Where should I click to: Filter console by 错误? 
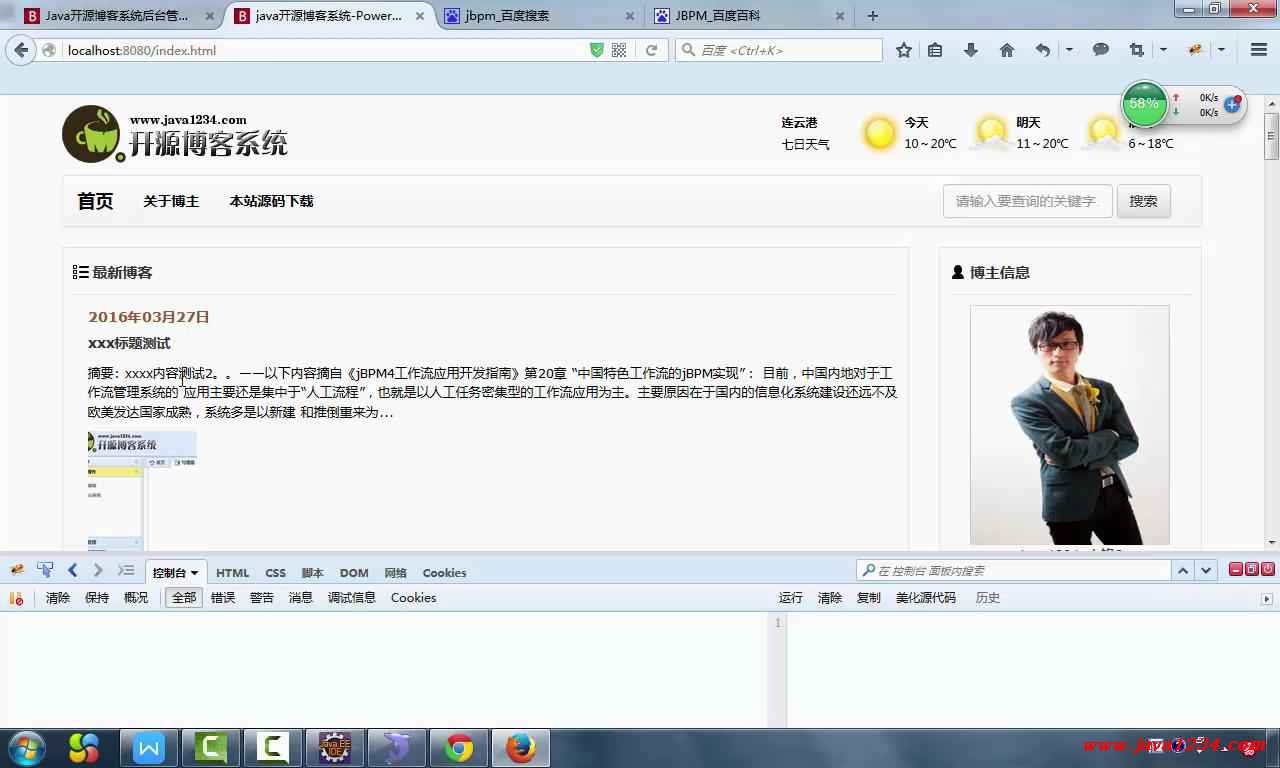223,598
